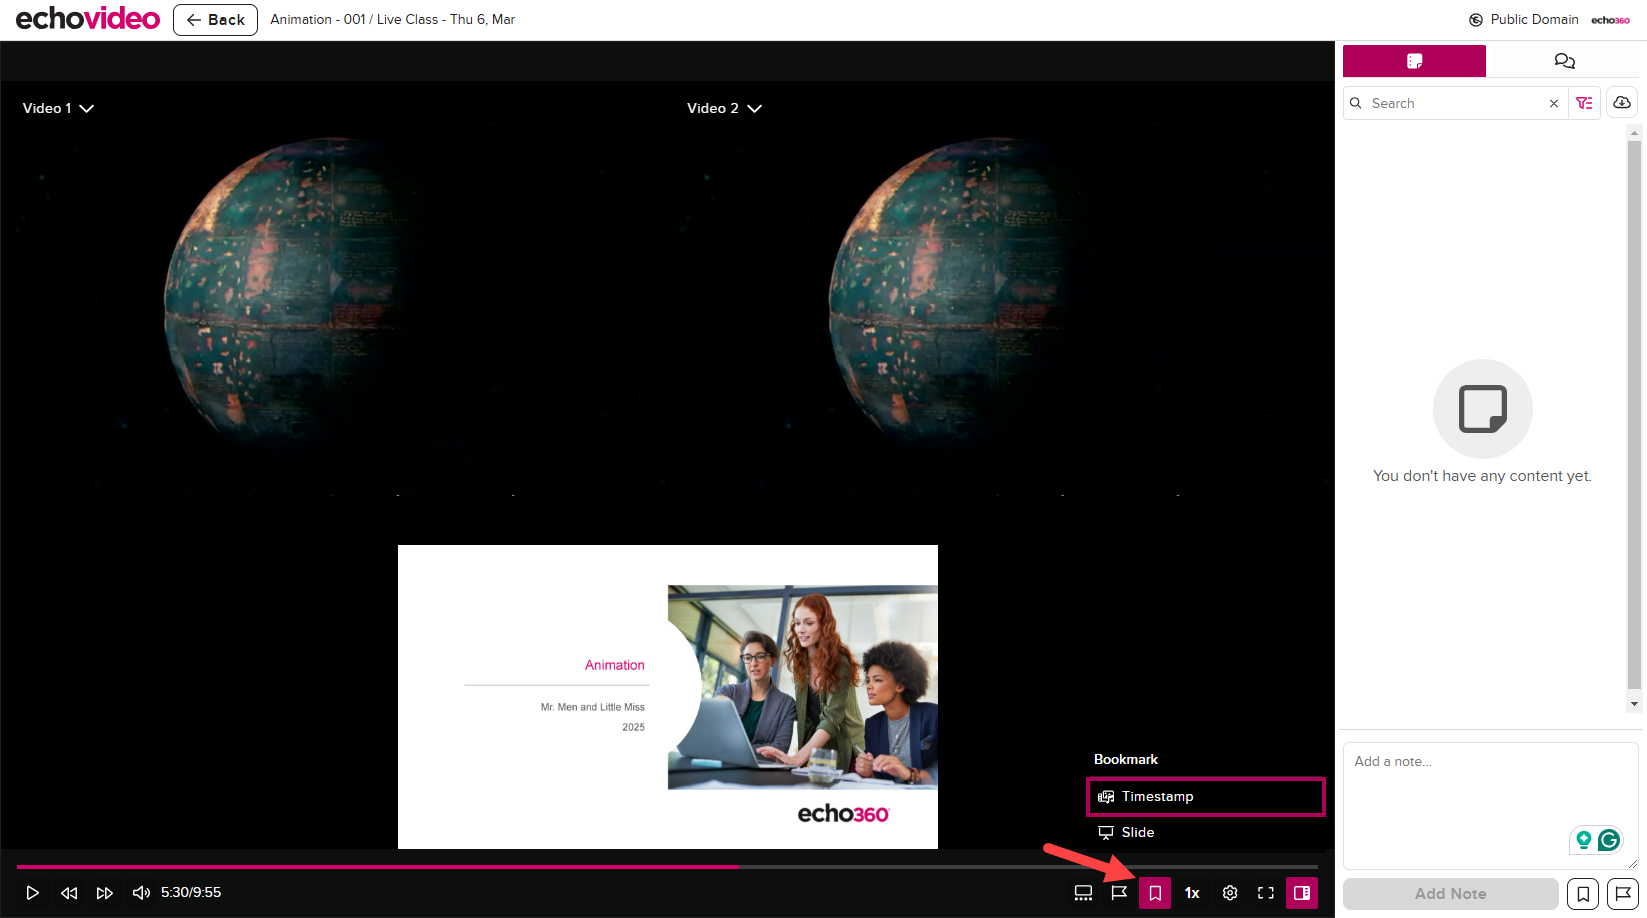Viewport: 1647px width, 918px height.
Task: Click the scrollbar down arrow in the notes panel
Action: coord(1634,704)
